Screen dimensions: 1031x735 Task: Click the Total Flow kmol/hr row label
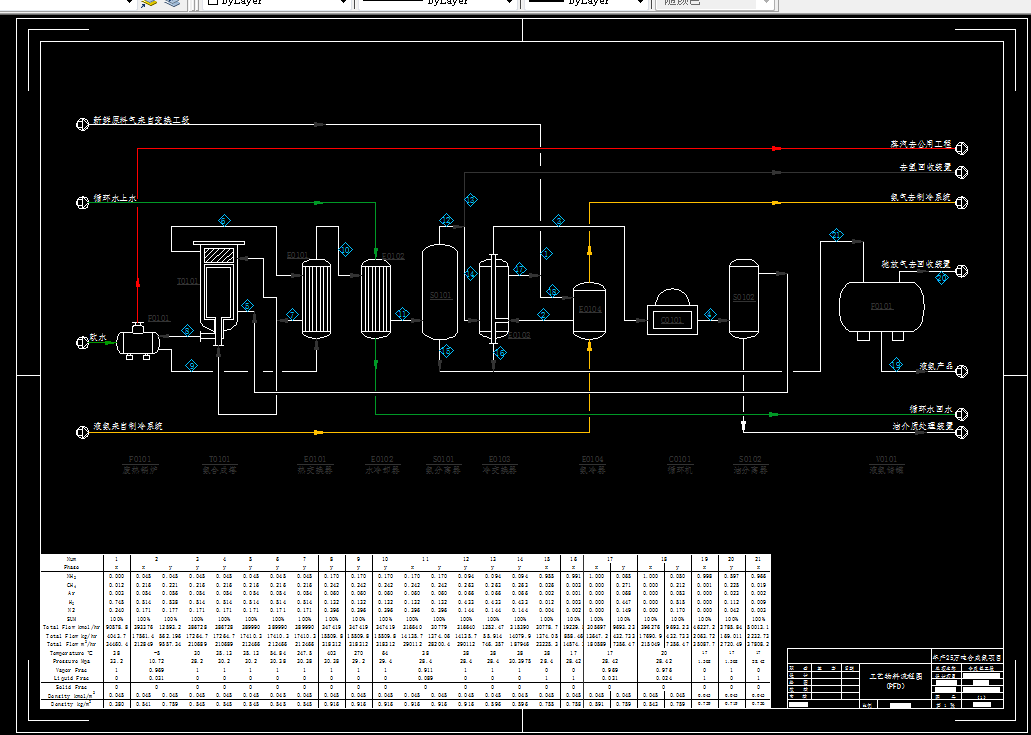[x=71, y=627]
